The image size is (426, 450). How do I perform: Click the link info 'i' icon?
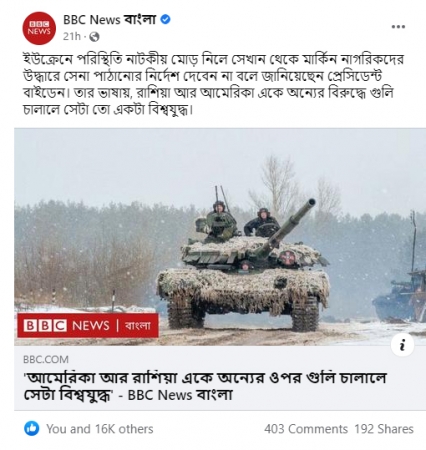[x=402, y=345]
